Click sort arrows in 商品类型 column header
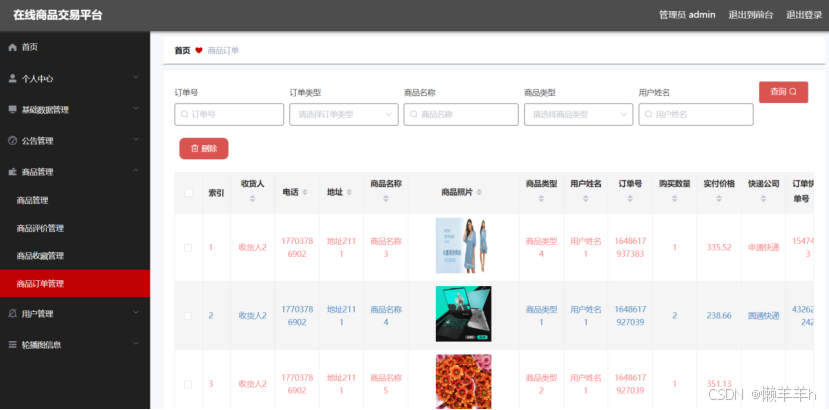Viewport: 829px width, 410px height. tap(541, 199)
